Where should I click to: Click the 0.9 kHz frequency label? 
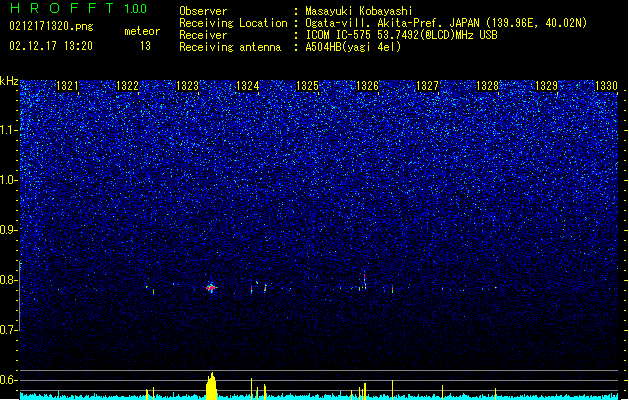9,230
